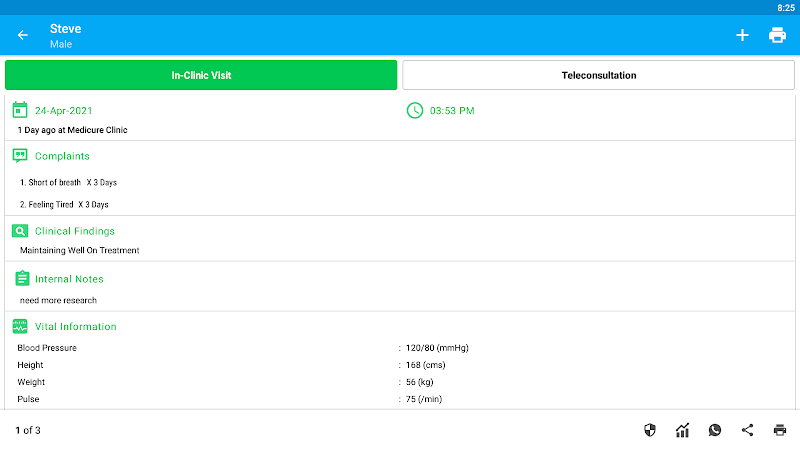Open the chart graph icon at bottom
This screenshot has width=800, height=450.
[682, 430]
